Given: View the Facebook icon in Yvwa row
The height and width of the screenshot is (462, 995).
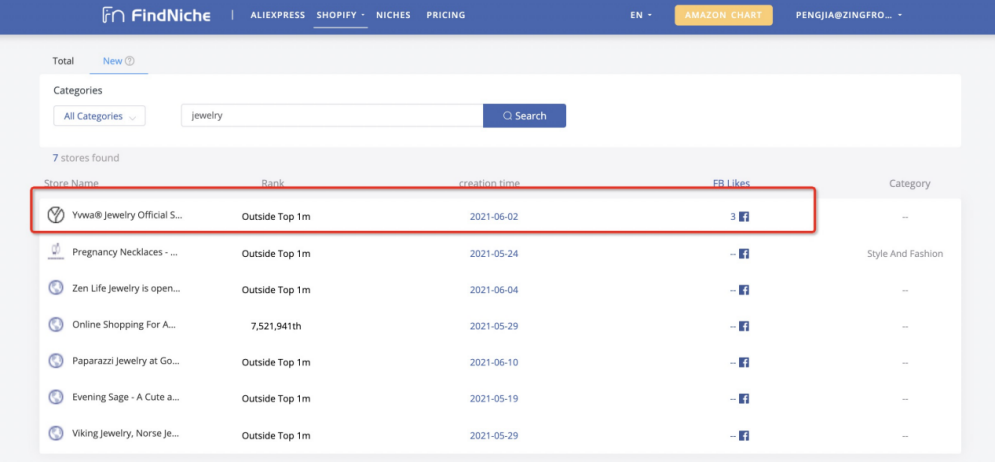Looking at the screenshot, I should [744, 216].
